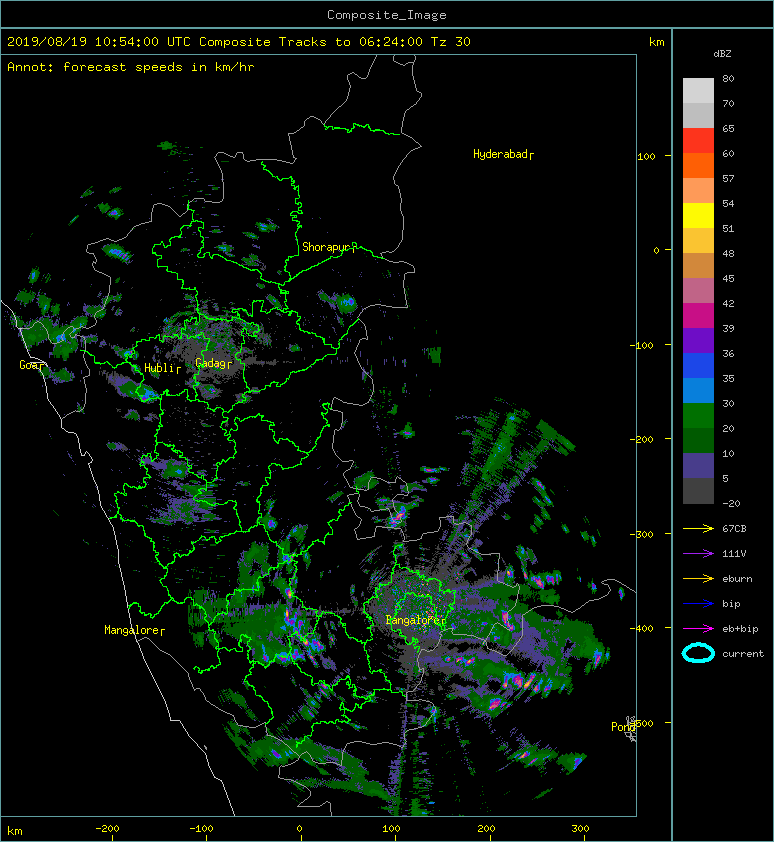Image resolution: width=774 pixels, height=842 pixels.
Task: Click the 80 value on dBZ scale
Action: 728,78
